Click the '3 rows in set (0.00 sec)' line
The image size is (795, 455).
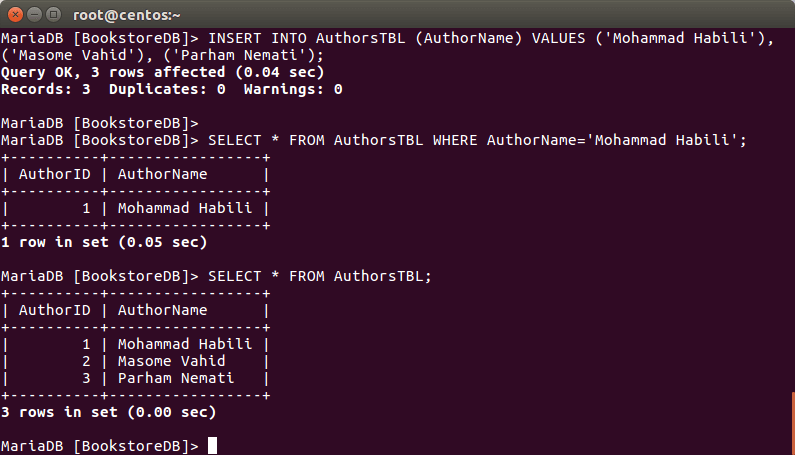(x=109, y=411)
